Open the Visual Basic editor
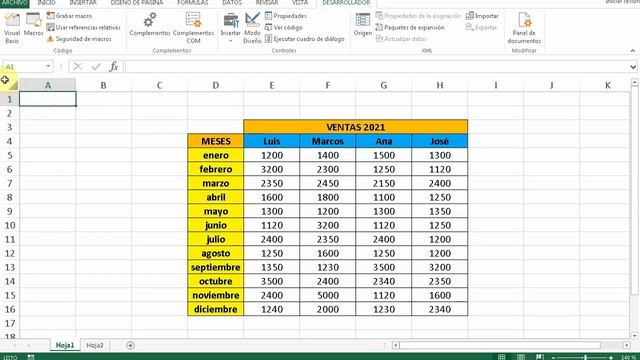This screenshot has width=640, height=360. coord(12,28)
